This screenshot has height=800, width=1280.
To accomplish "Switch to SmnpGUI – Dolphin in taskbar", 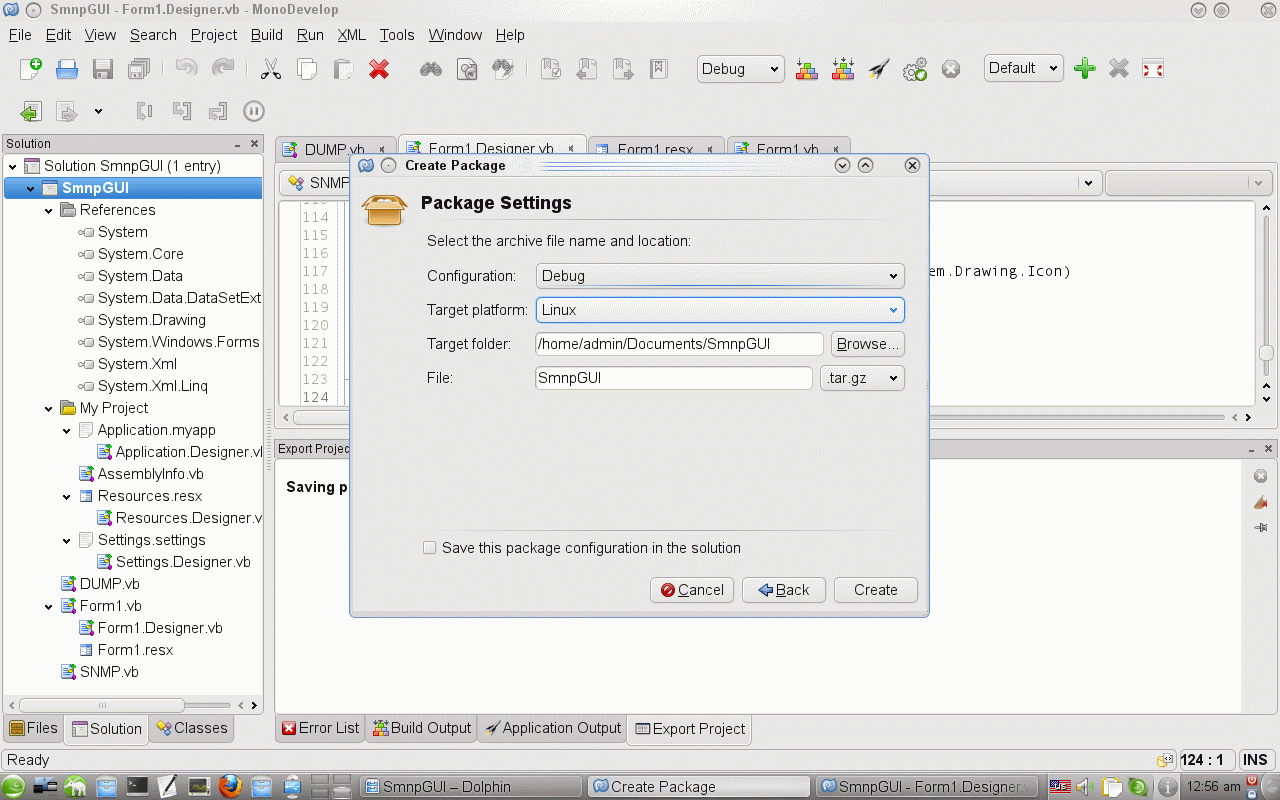I will tap(471, 786).
